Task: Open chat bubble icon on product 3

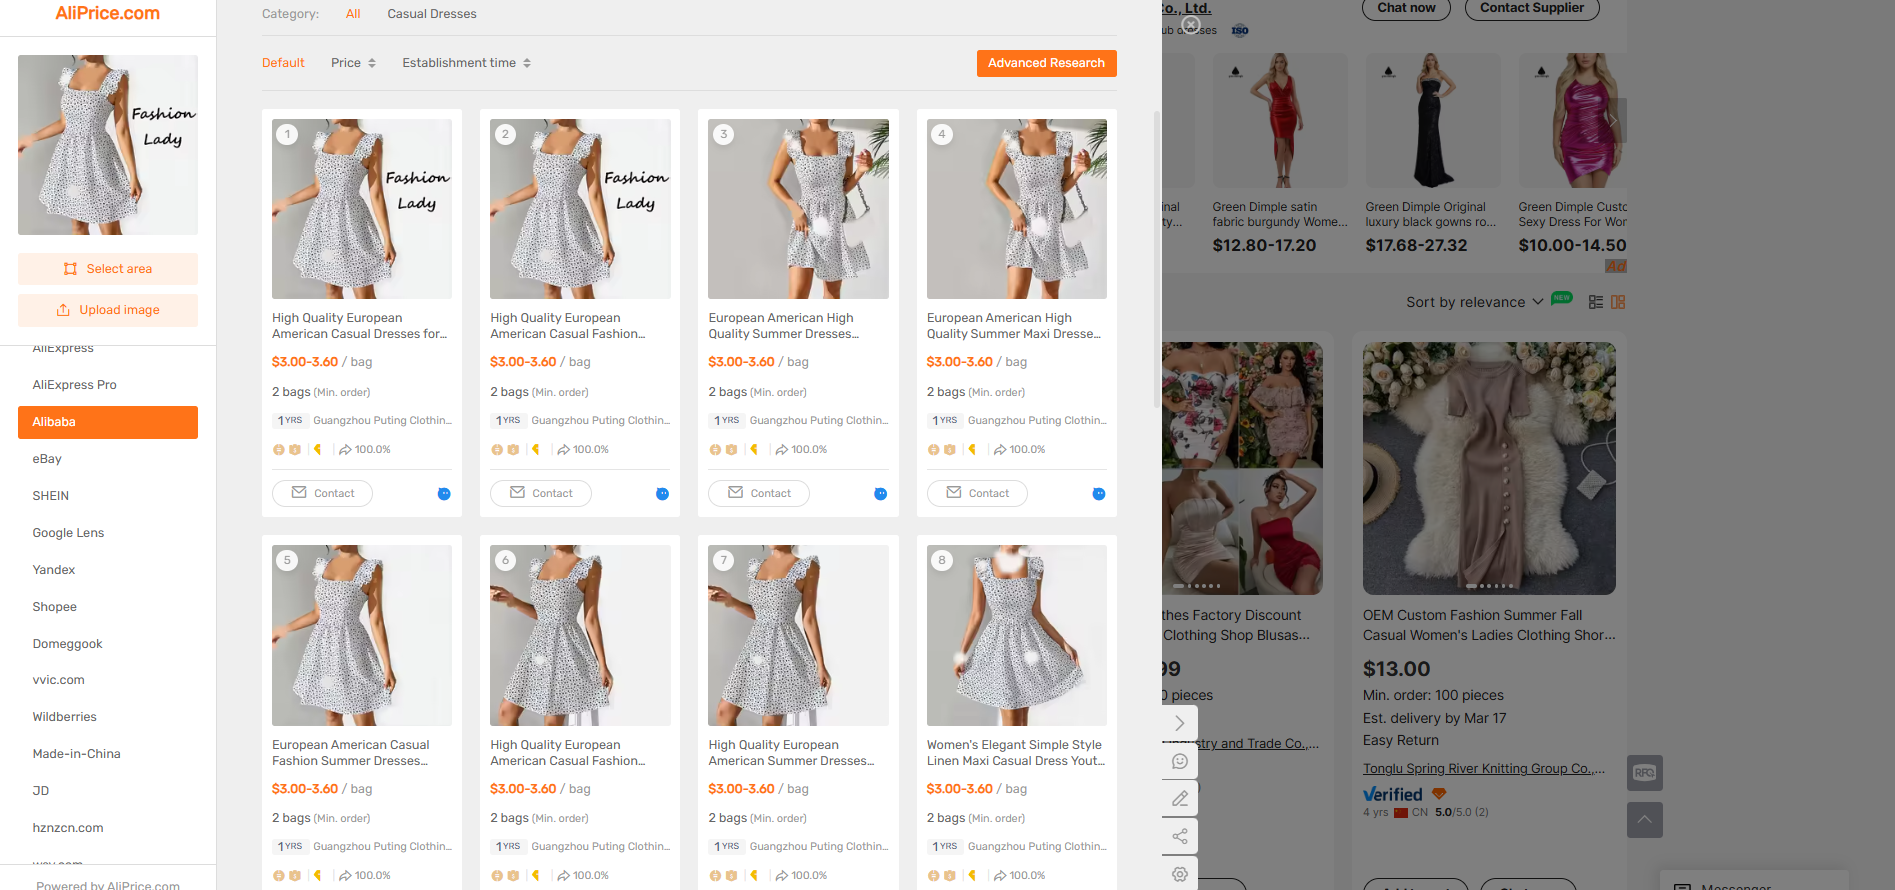Action: (x=880, y=494)
